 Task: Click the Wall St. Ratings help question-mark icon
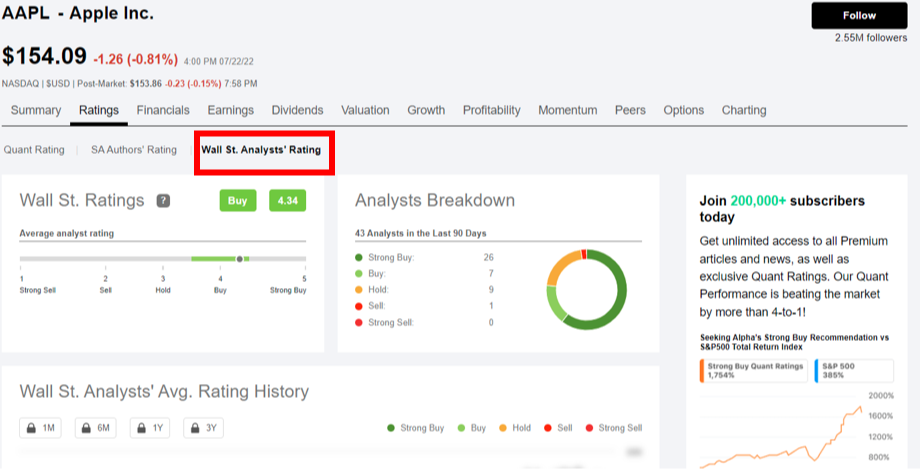(163, 201)
